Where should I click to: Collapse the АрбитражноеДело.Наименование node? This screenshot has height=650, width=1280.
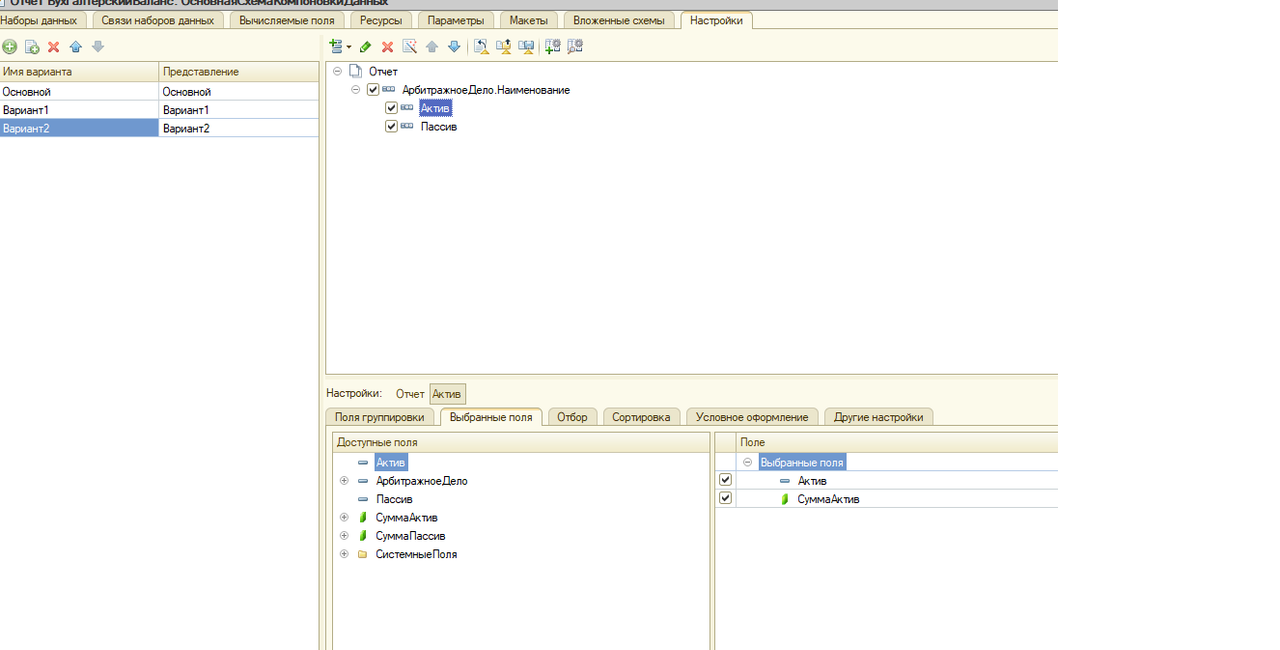click(356, 90)
